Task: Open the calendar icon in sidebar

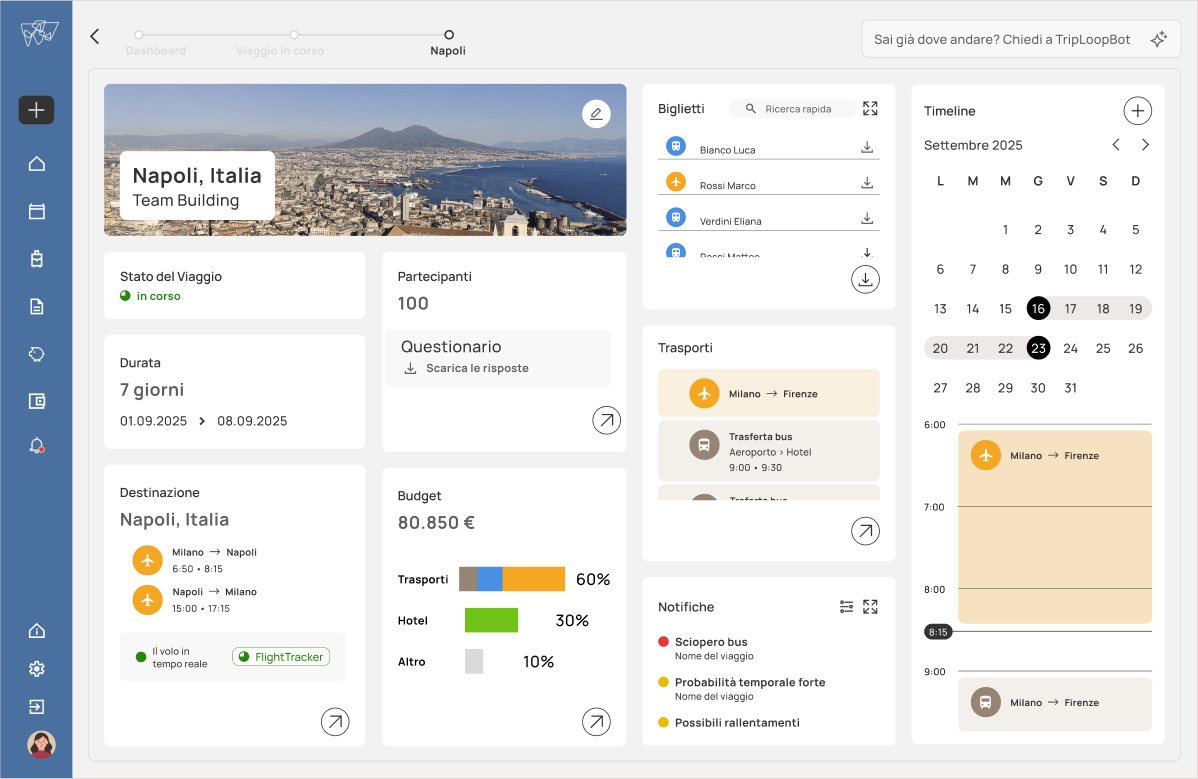Action: [x=37, y=212]
